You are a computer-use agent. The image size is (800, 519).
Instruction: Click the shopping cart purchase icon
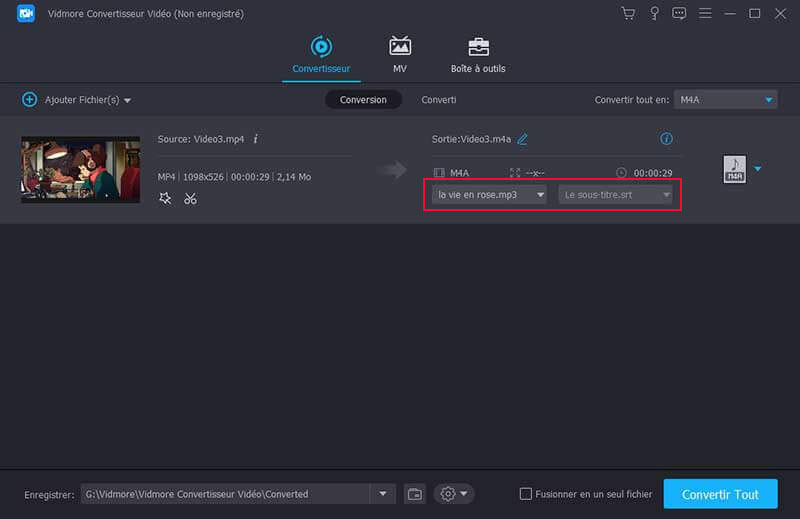tap(628, 14)
